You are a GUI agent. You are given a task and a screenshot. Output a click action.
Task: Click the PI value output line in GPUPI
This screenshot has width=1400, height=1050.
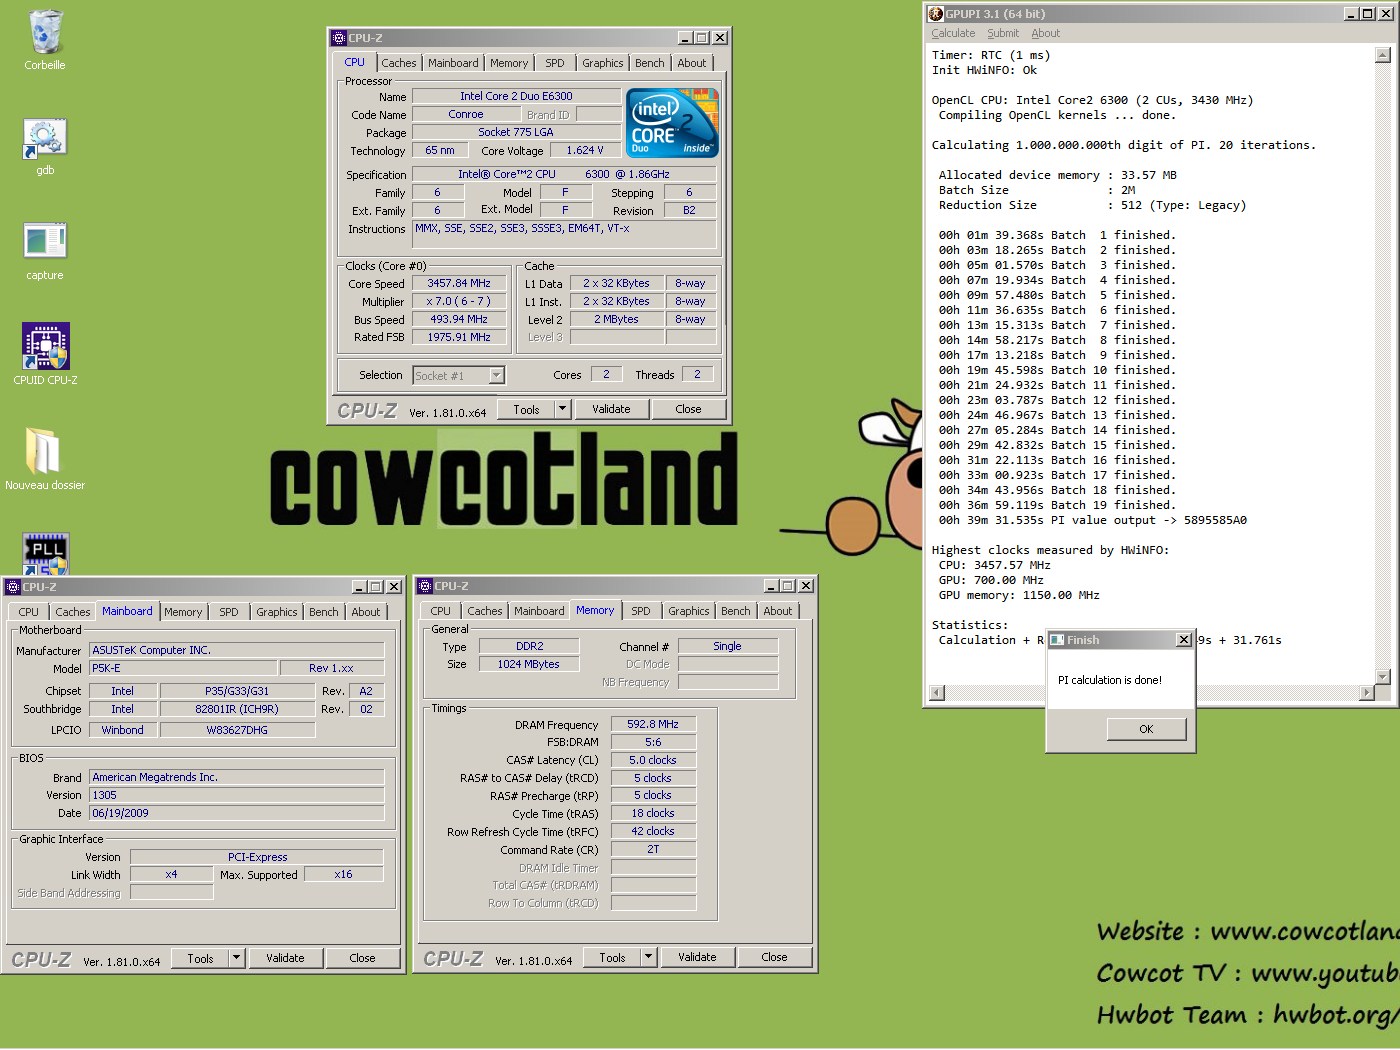click(1093, 521)
